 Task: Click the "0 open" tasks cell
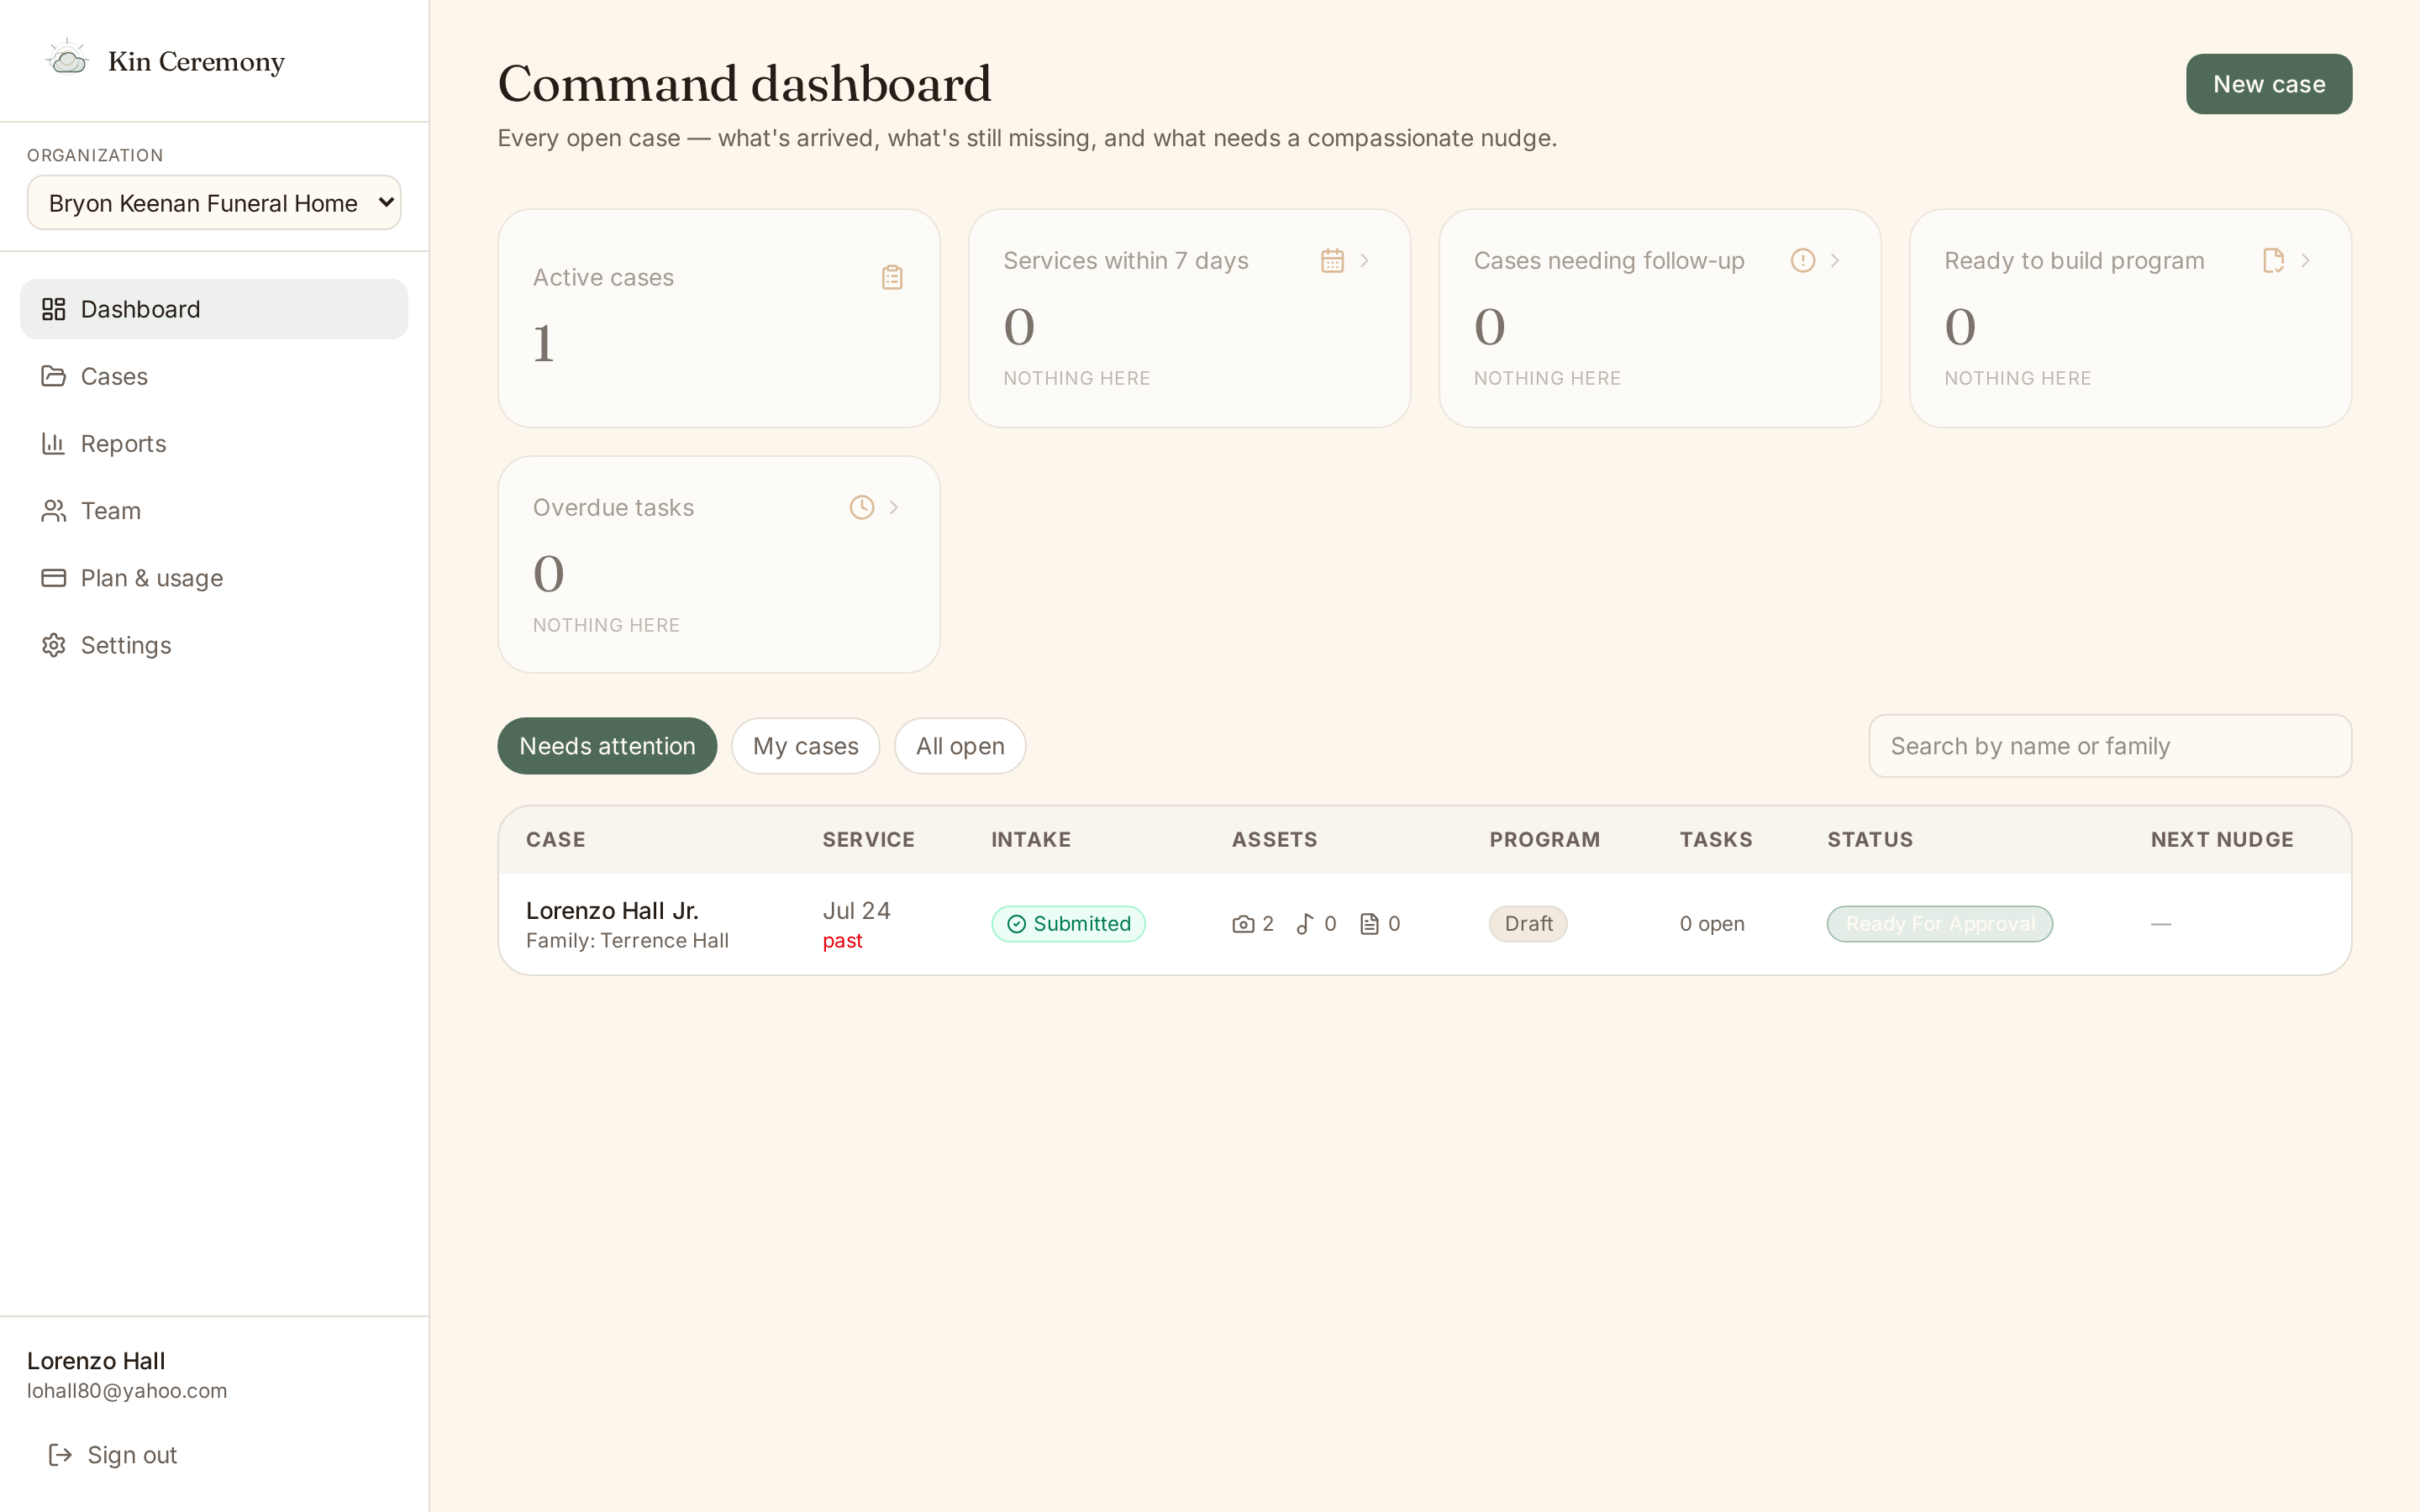[x=1712, y=924]
